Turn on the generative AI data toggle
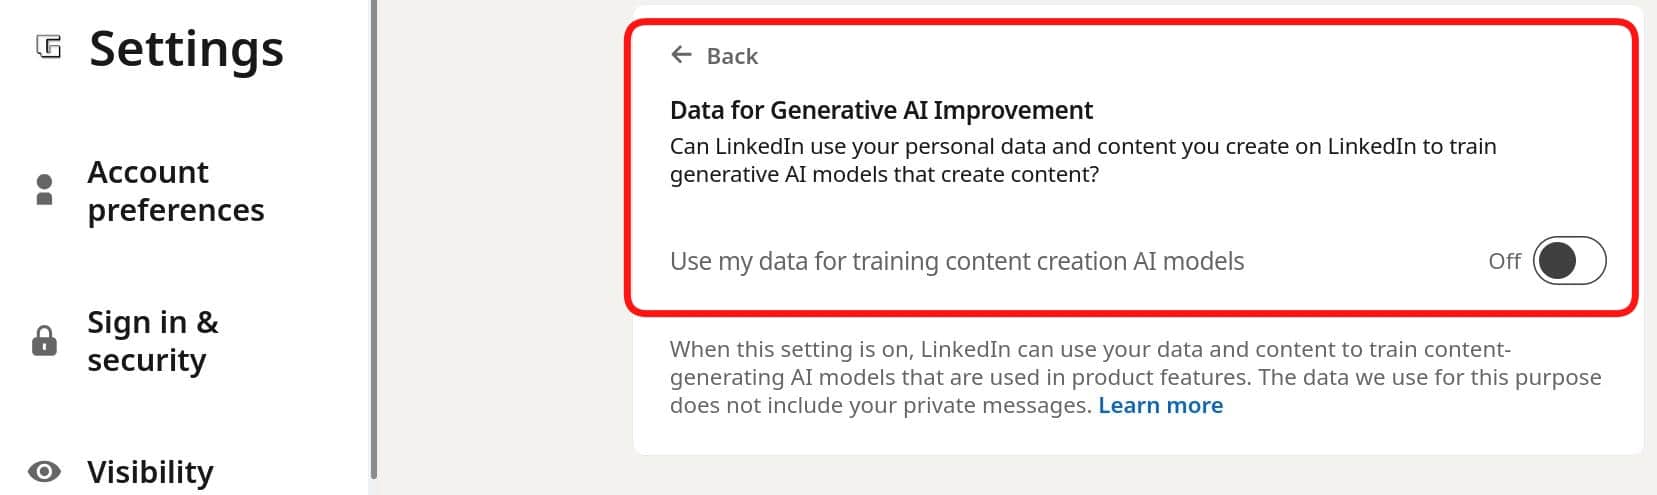 (x=1569, y=261)
